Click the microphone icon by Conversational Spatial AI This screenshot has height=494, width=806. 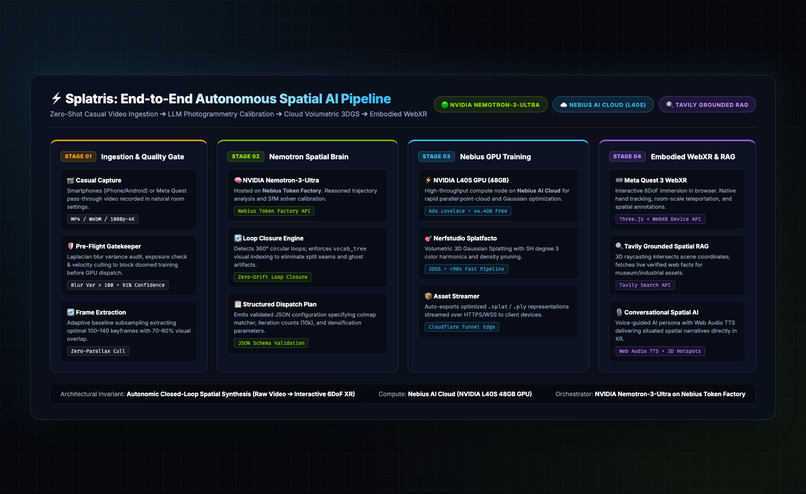coord(619,312)
